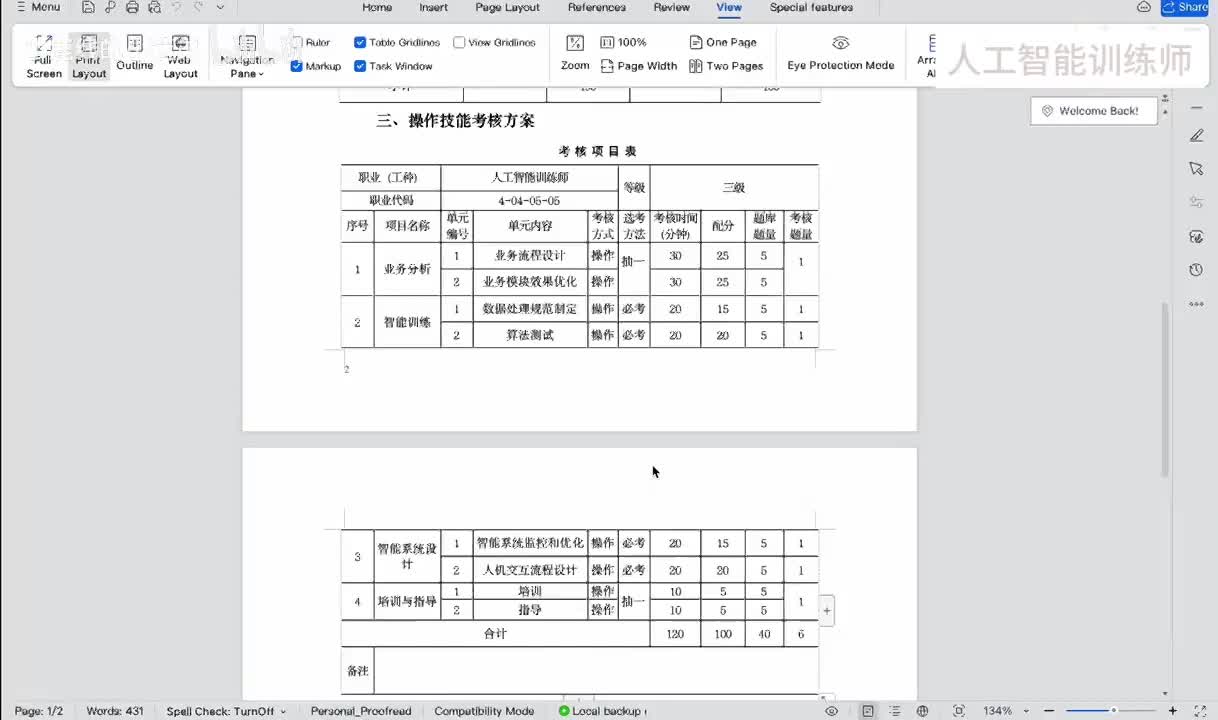This screenshot has width=1218, height=720.
Task: Click the fit-to-window icon in status bar
Action: pos(958,711)
